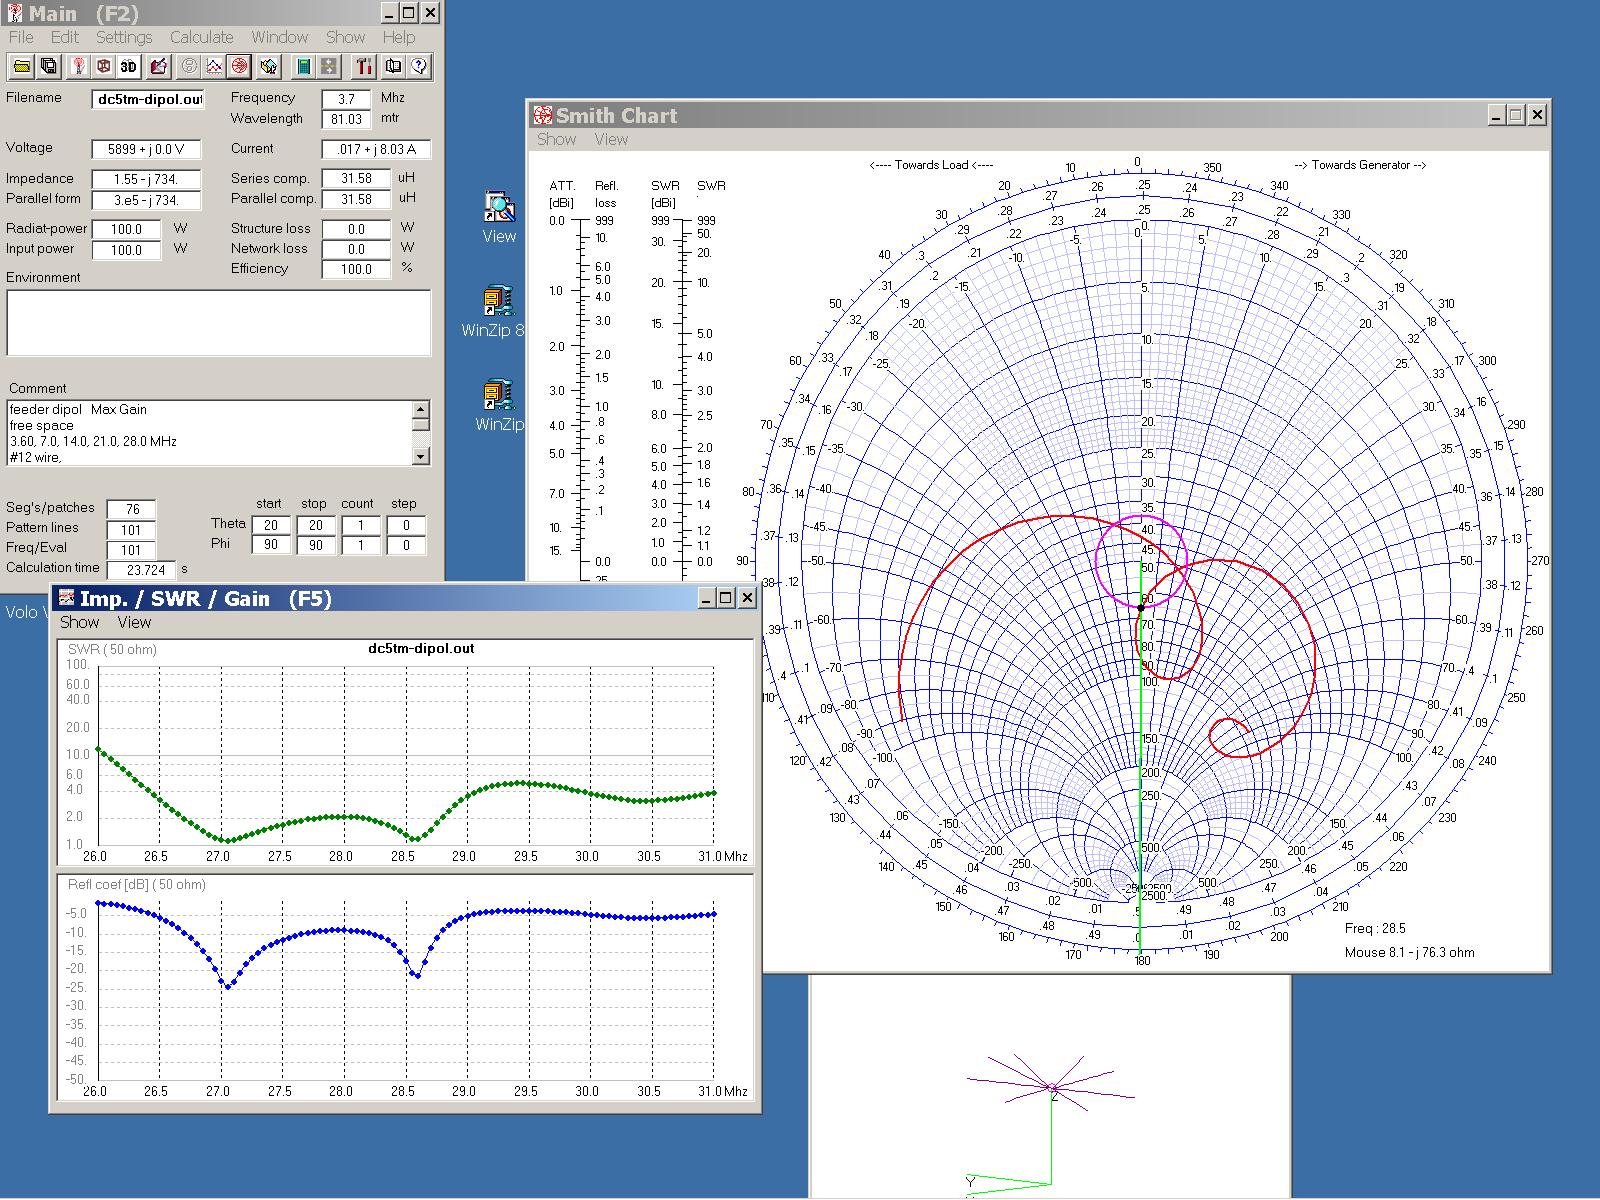Click the Imp./SWR/Gain window title icon
Screen dimensions: 1600x1200
(x=67, y=598)
